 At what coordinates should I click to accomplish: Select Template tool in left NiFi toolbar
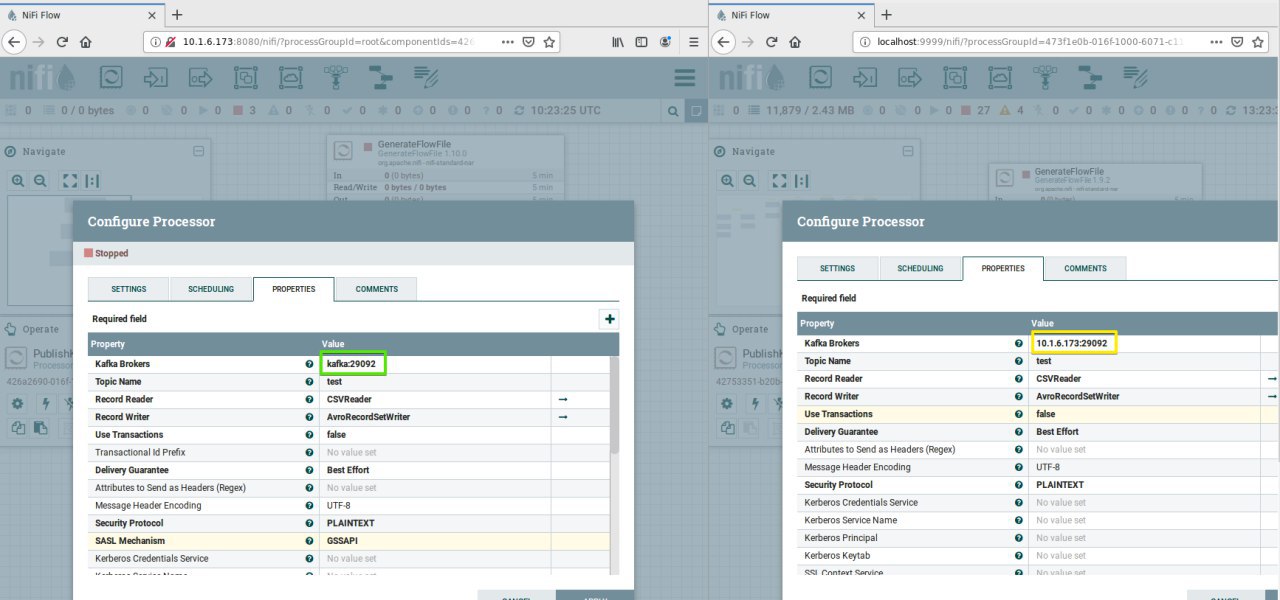pos(381,77)
